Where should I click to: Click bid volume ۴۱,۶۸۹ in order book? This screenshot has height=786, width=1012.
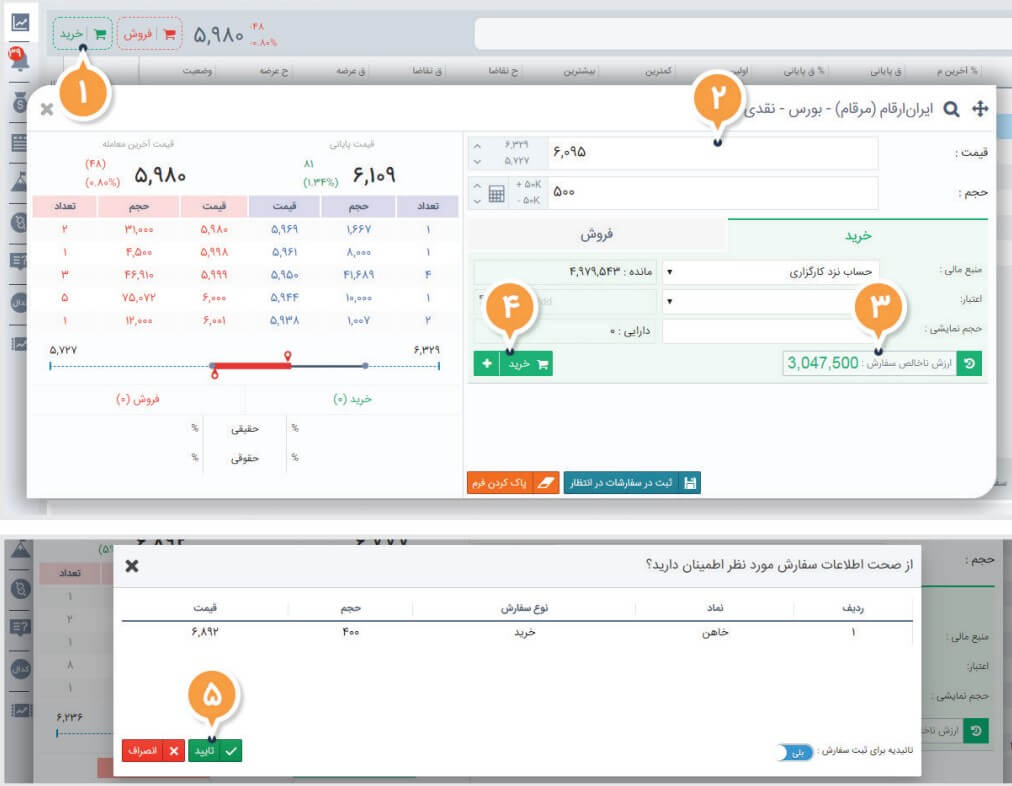359,274
